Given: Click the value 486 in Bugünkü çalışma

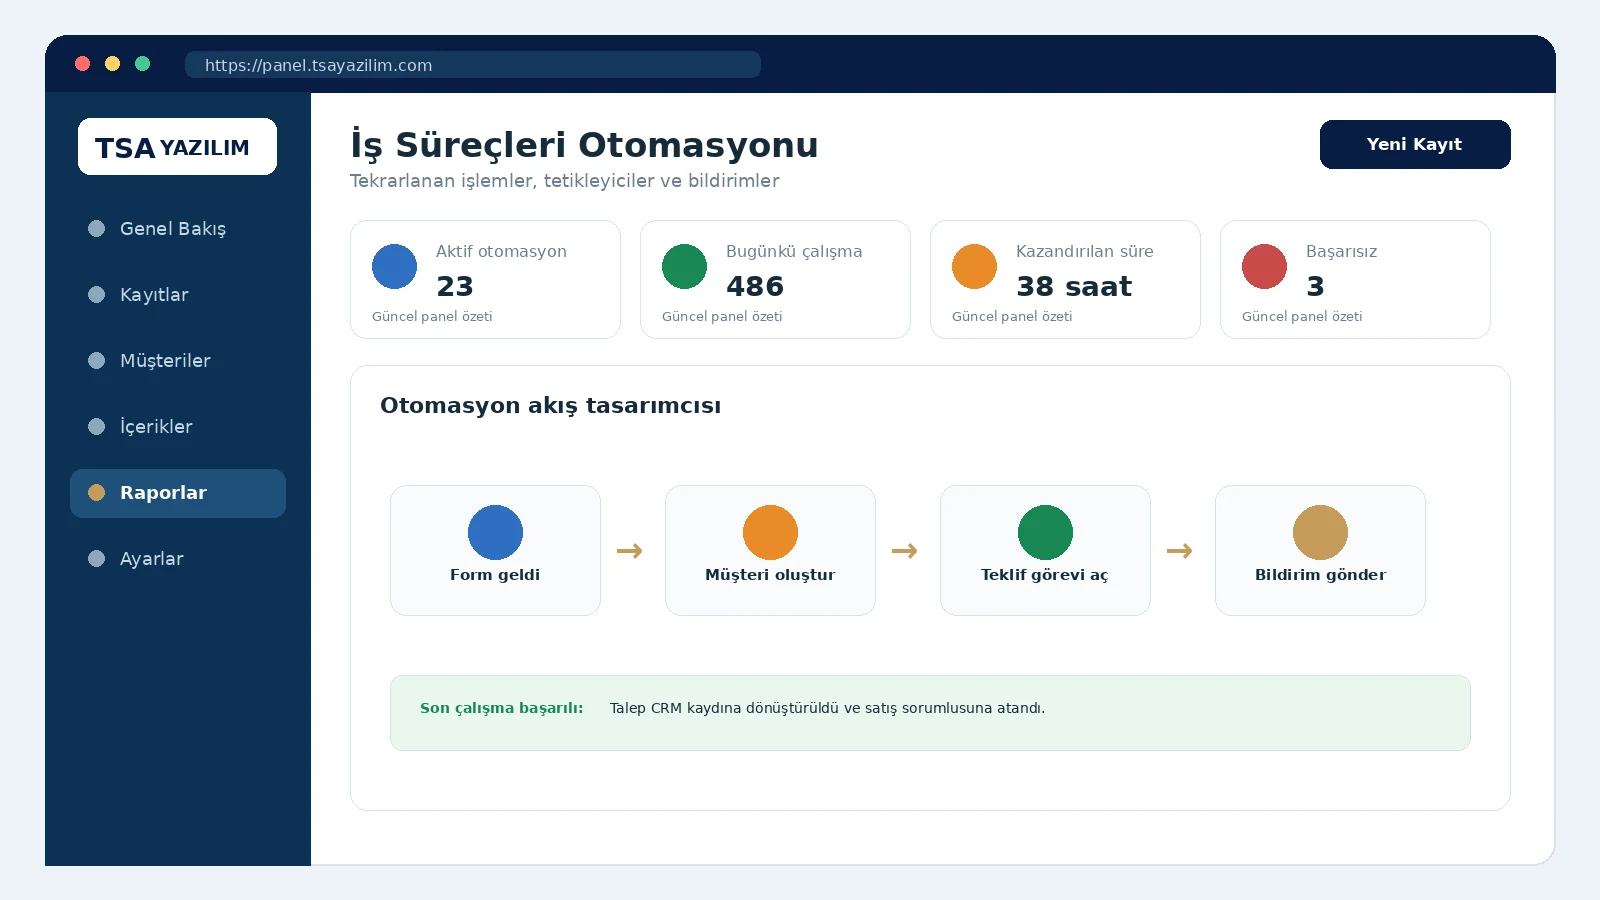Looking at the screenshot, I should (x=755, y=286).
